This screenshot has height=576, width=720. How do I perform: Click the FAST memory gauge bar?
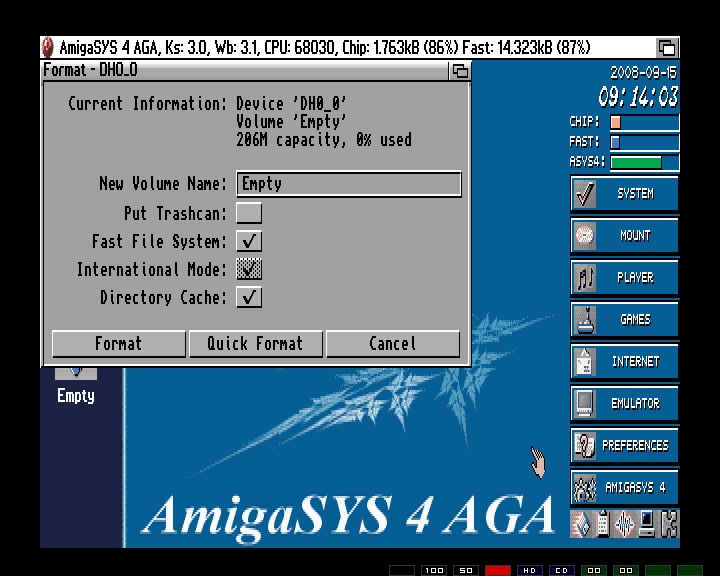645,142
